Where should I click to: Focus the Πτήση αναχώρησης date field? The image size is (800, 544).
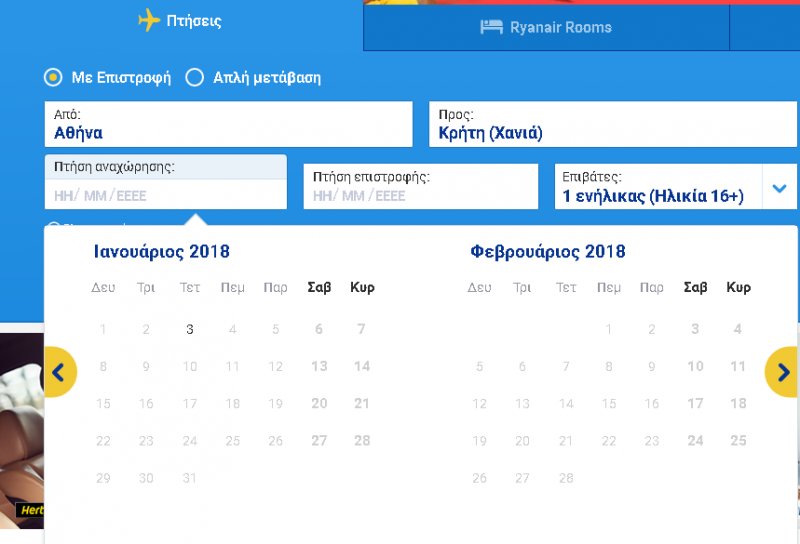point(166,182)
